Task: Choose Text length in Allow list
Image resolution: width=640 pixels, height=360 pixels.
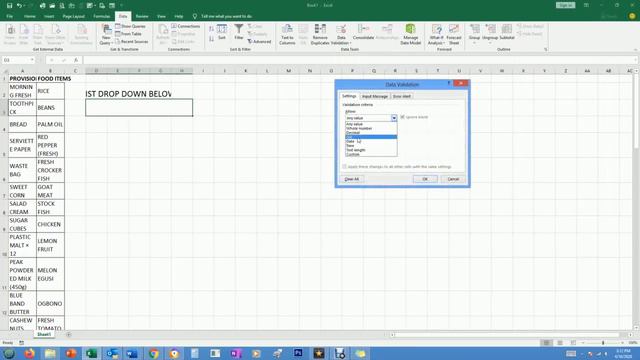Action: [x=371, y=150]
